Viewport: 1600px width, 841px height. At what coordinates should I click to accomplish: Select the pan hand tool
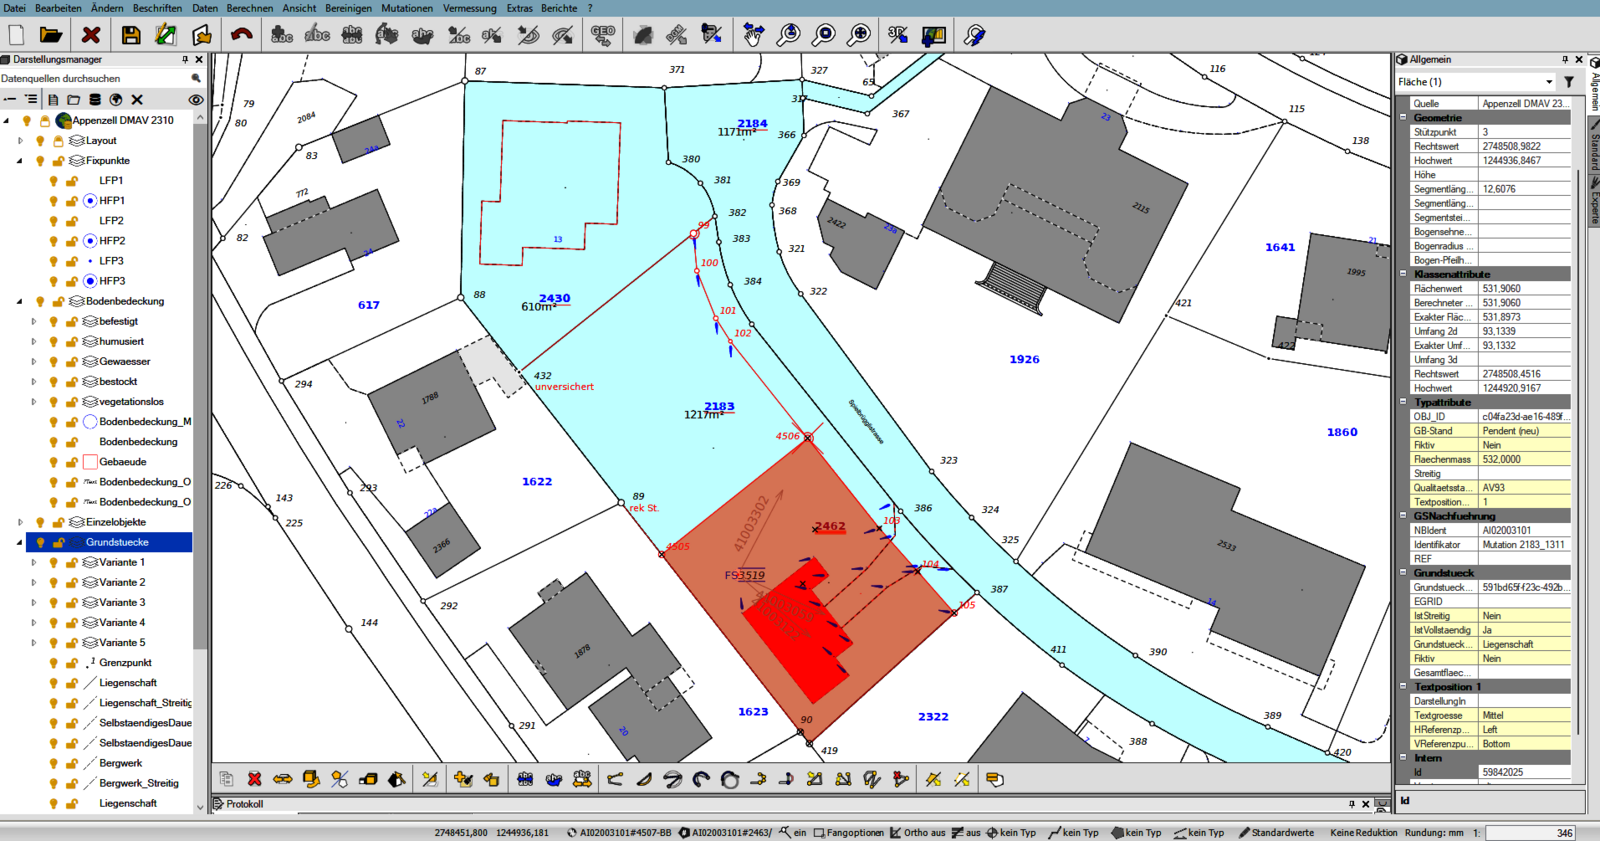(x=753, y=36)
